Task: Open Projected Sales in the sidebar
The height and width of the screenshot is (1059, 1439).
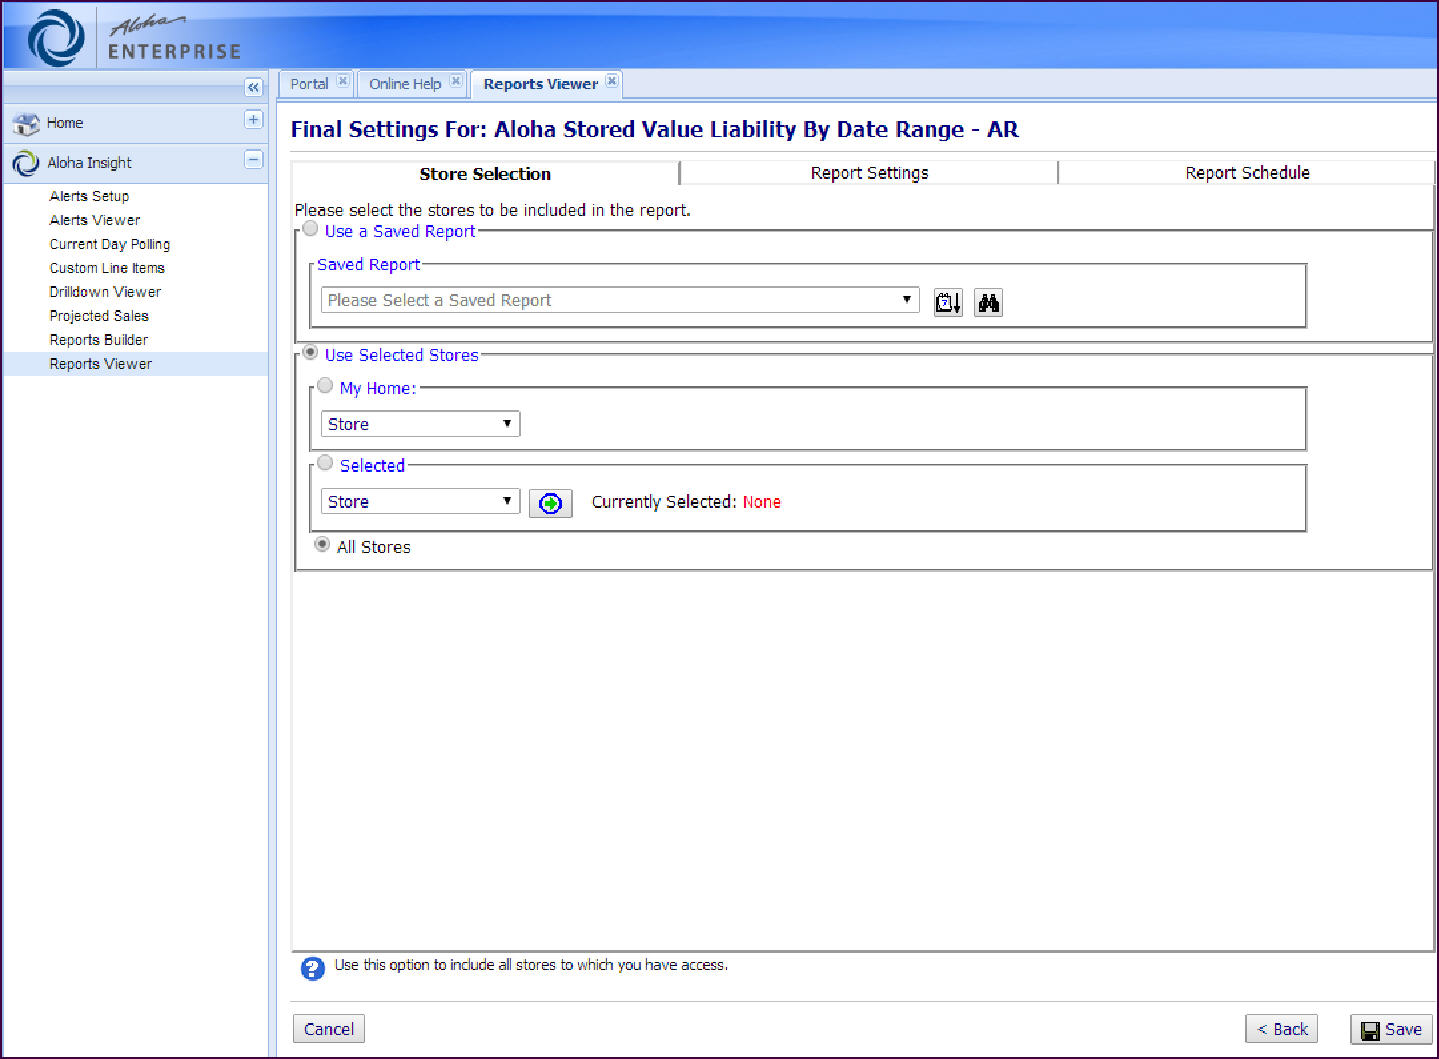Action: pyautogui.click(x=99, y=316)
